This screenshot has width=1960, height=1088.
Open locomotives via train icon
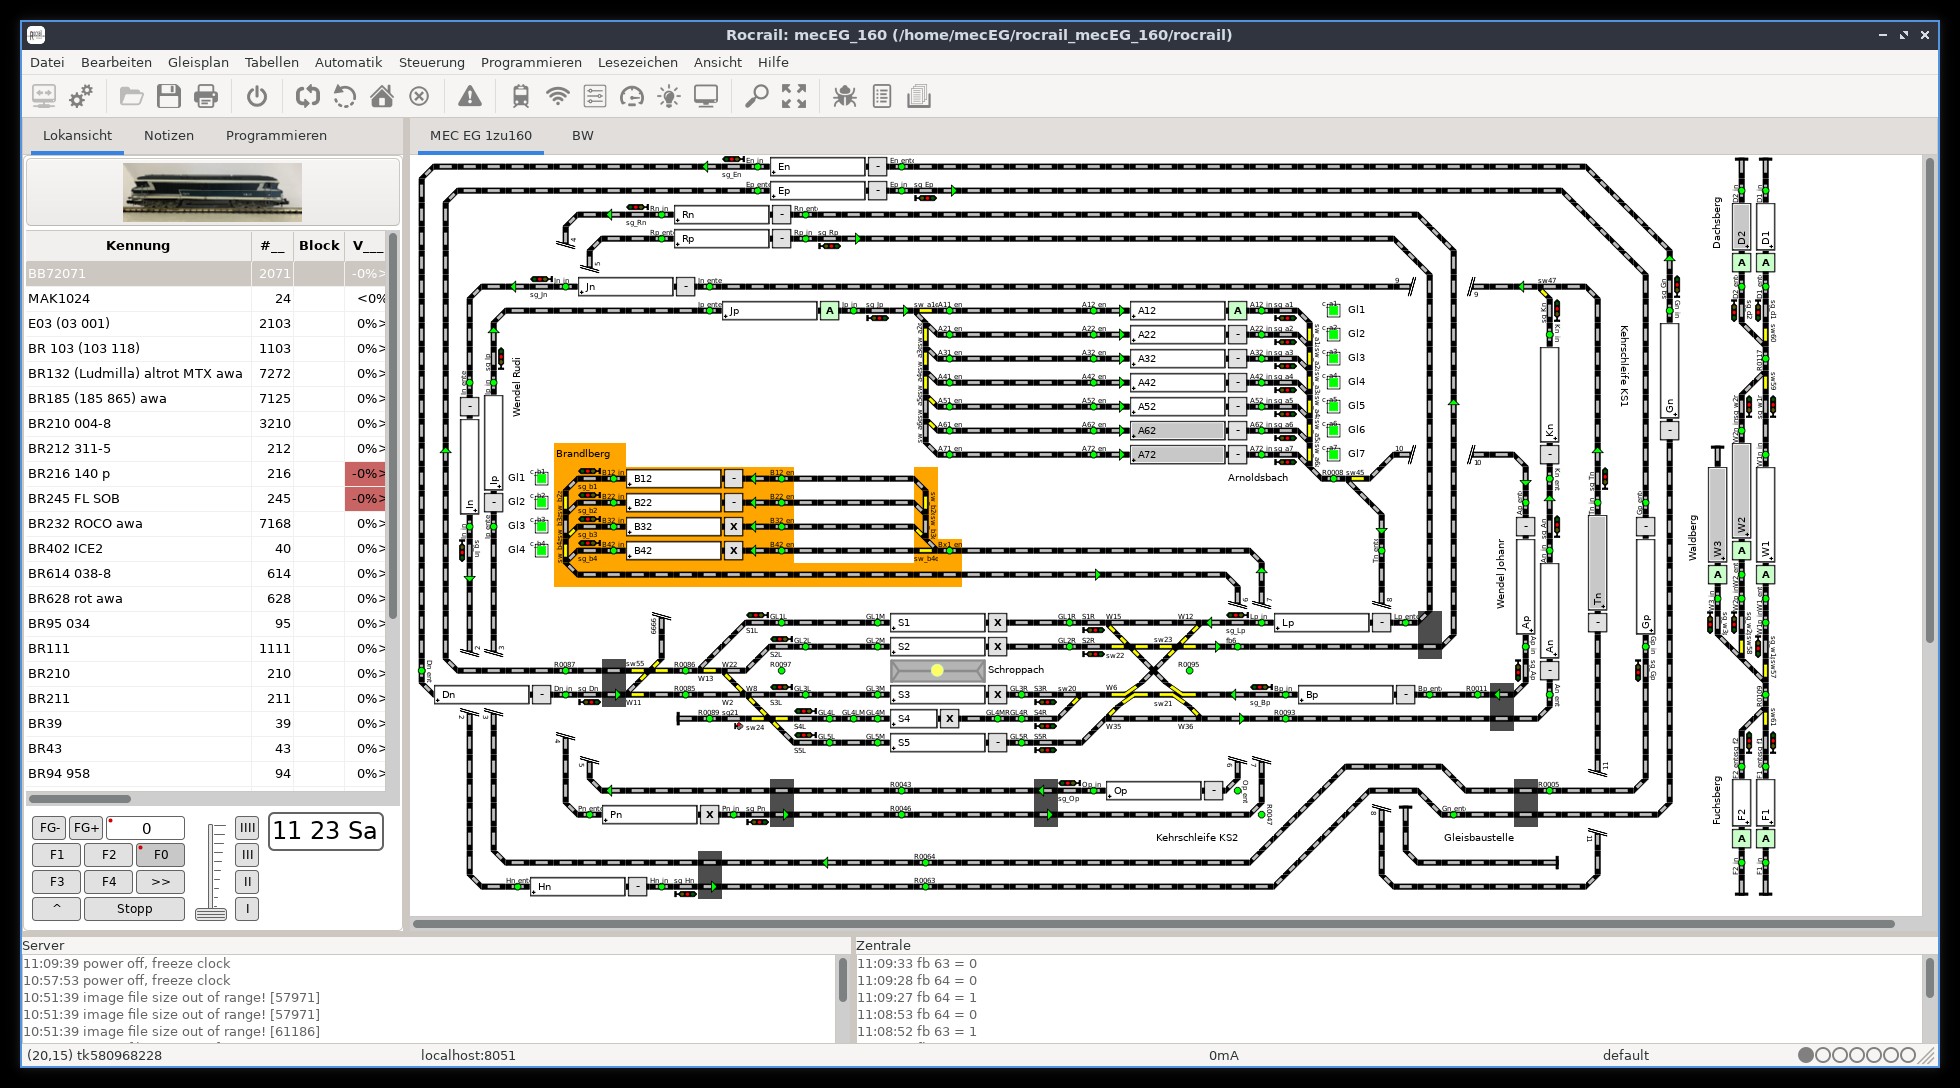[520, 96]
